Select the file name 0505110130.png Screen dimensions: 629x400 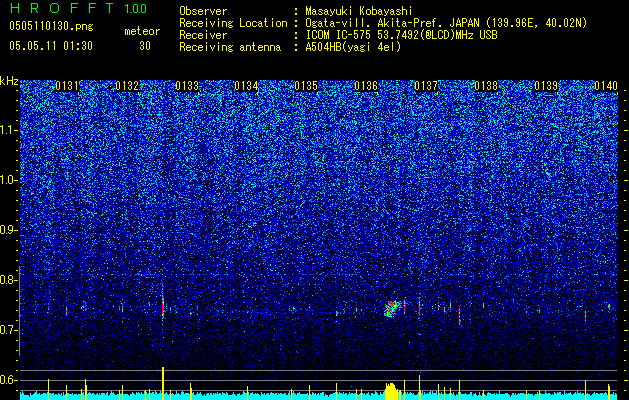pos(51,26)
